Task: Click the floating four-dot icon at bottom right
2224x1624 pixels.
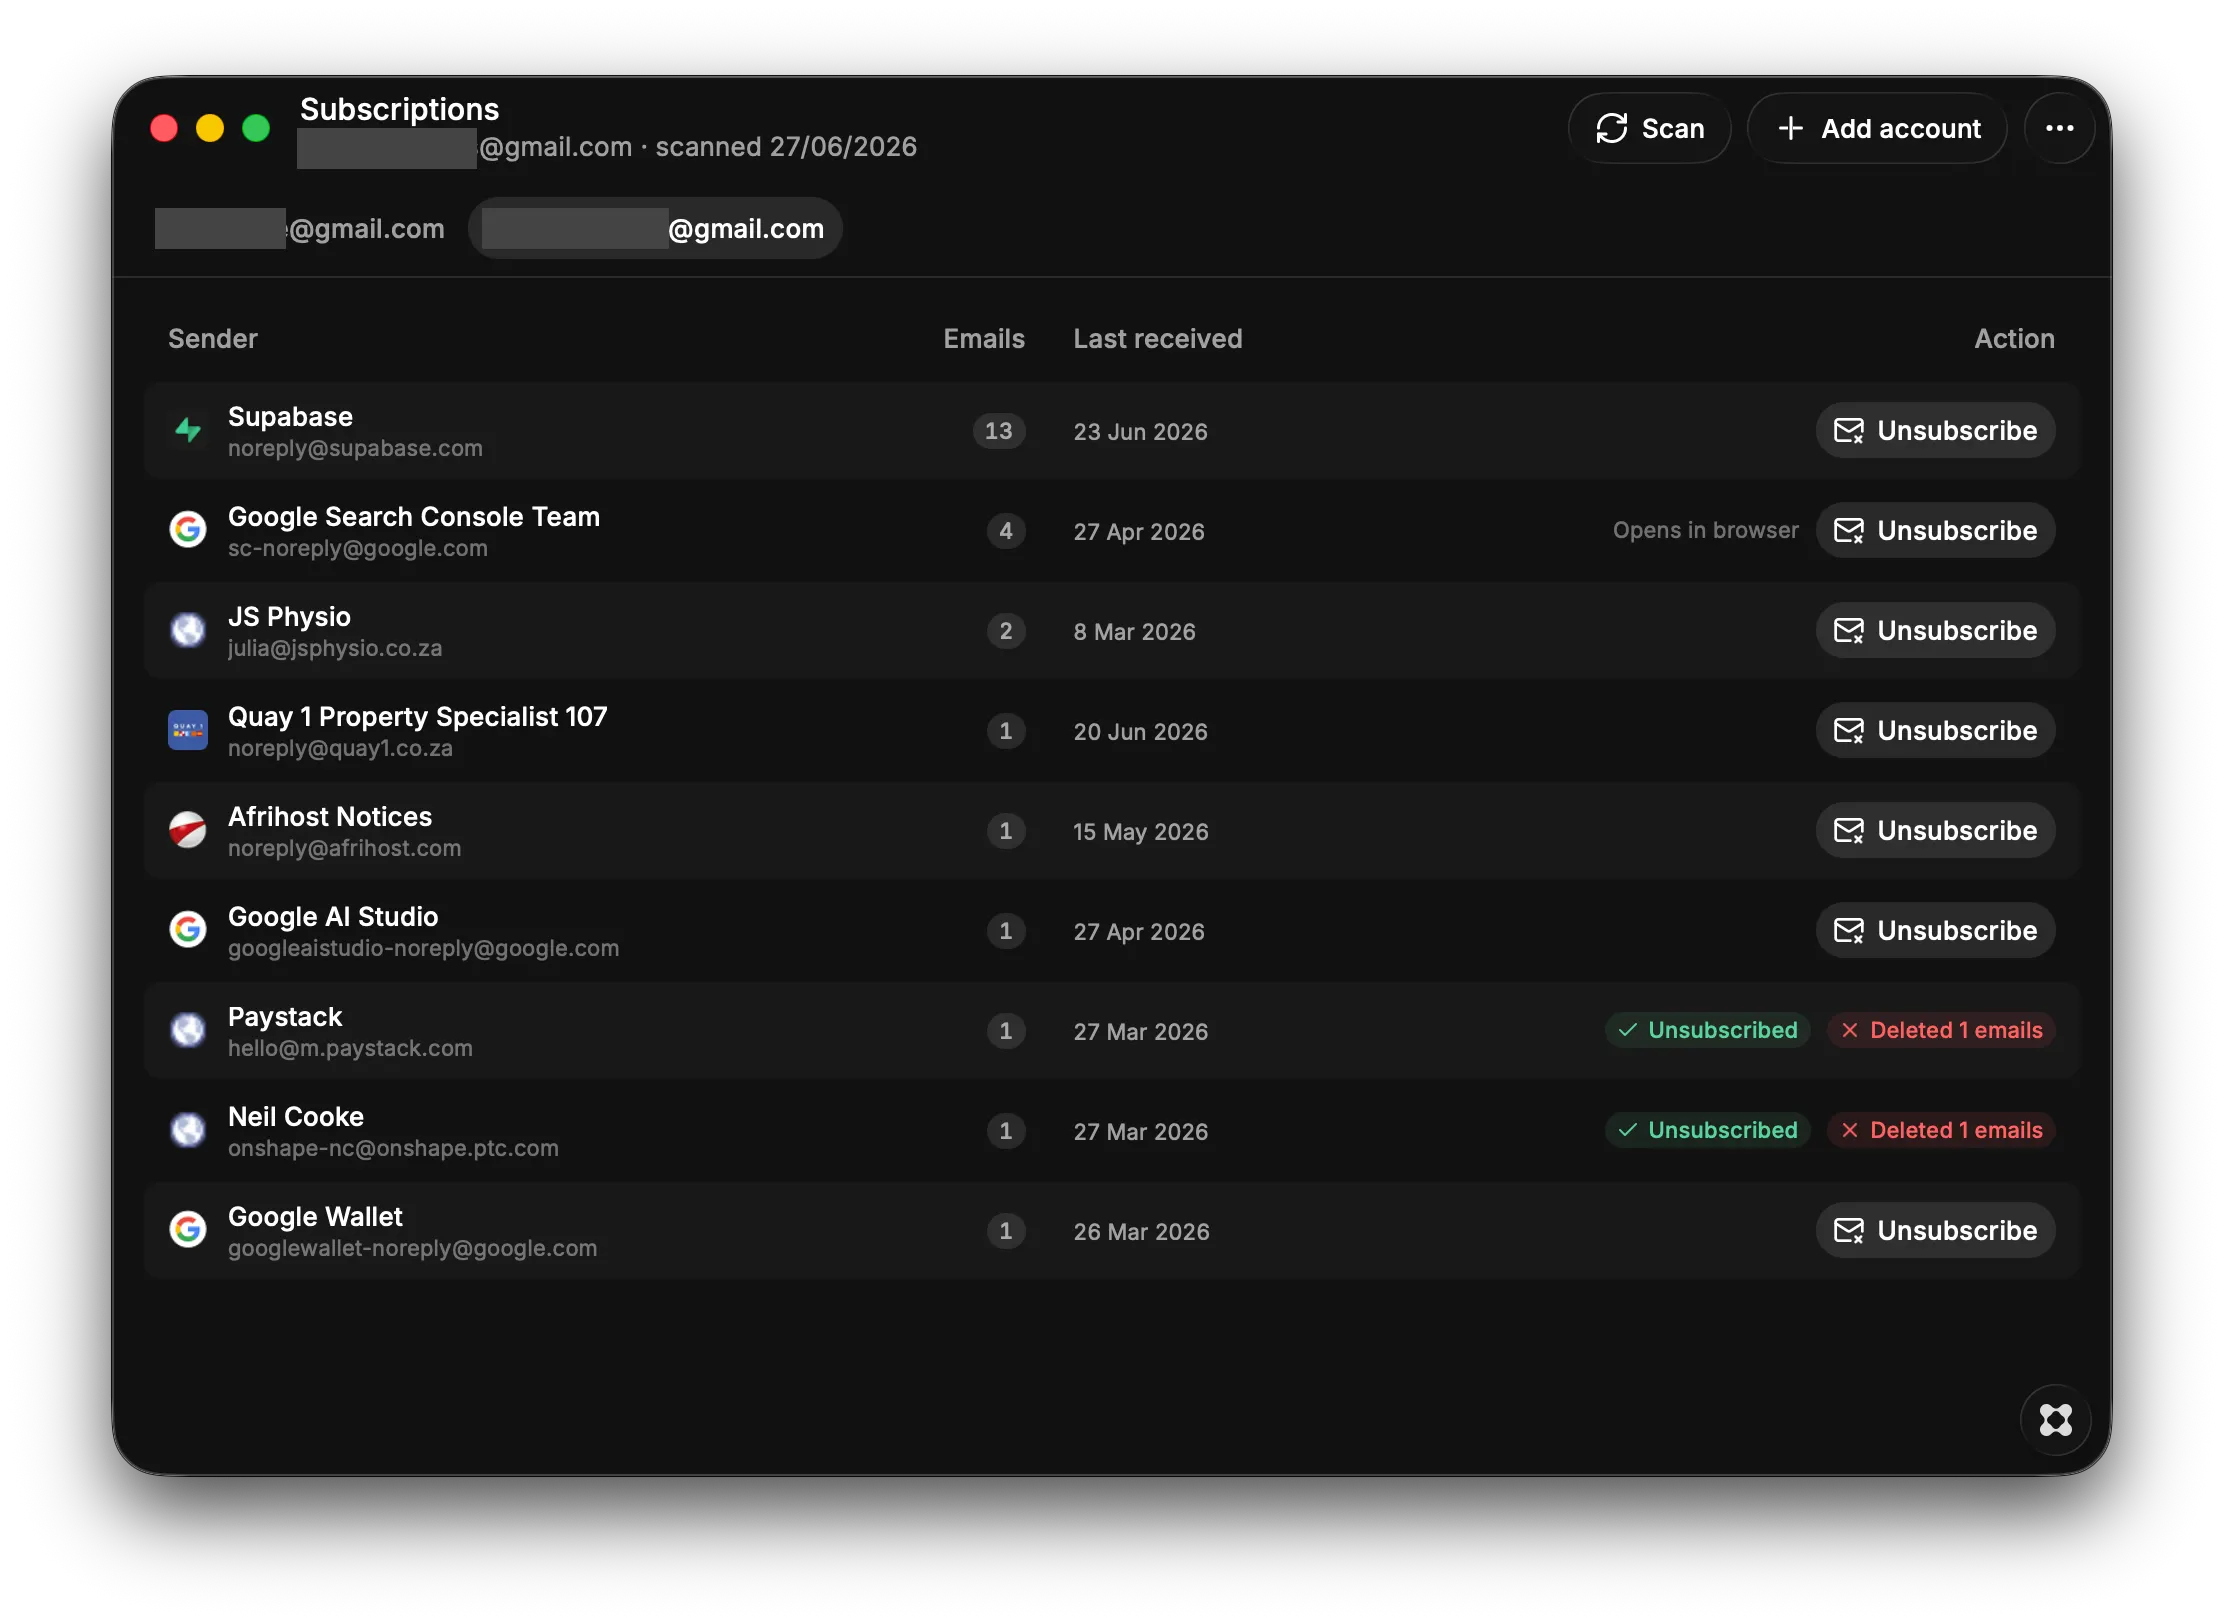Action: tap(2055, 1420)
